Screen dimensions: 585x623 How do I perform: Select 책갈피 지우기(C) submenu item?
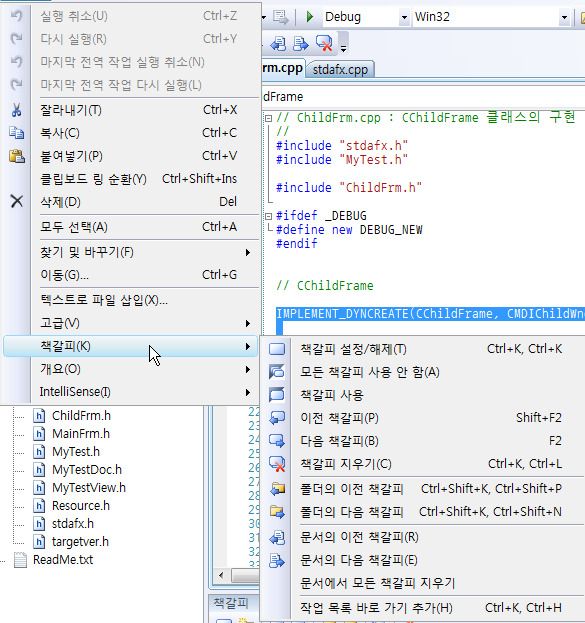(x=423, y=464)
